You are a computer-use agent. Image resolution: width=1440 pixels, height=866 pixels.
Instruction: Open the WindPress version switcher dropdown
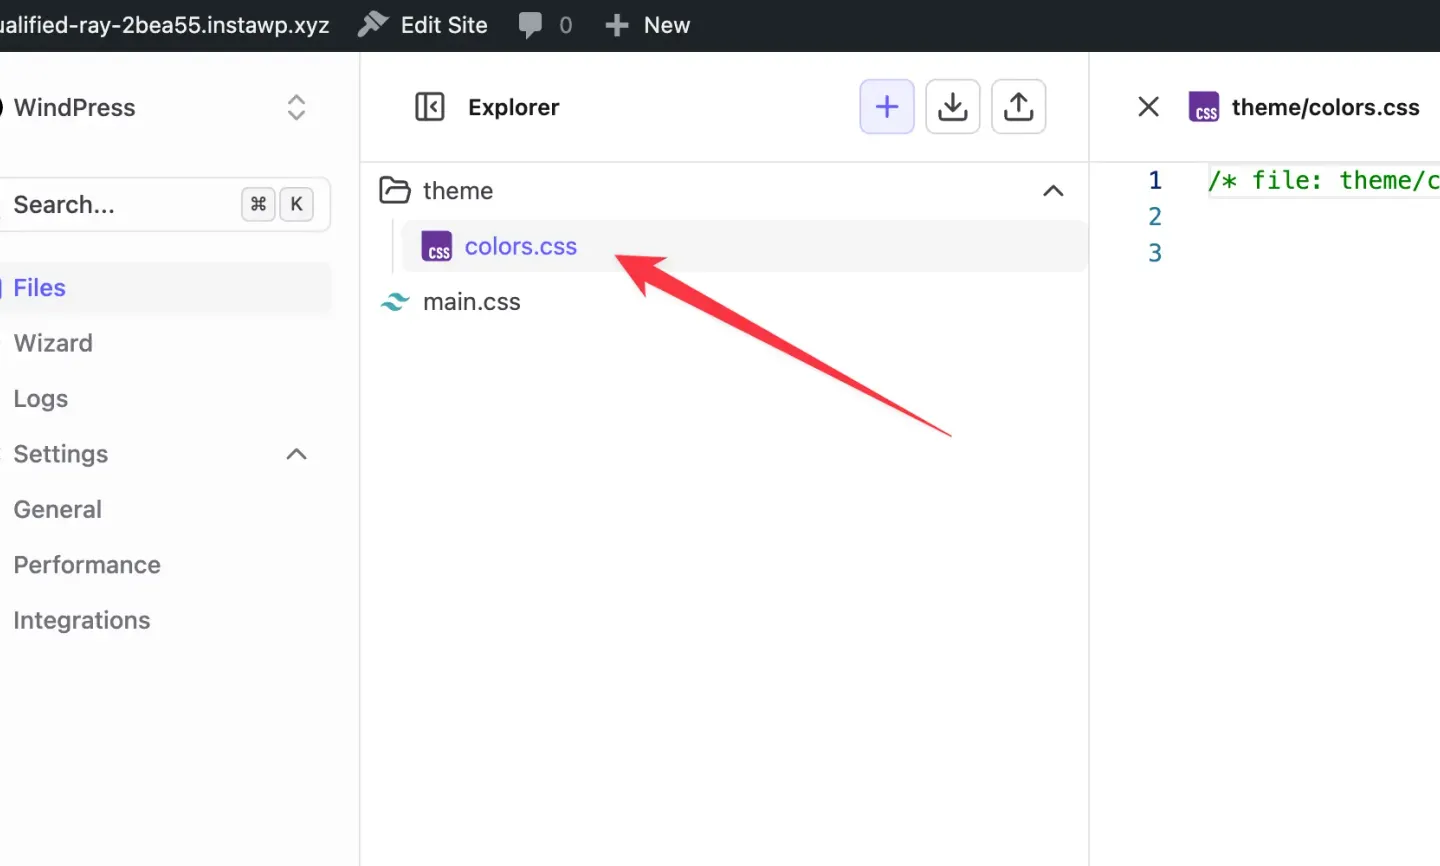pos(296,107)
